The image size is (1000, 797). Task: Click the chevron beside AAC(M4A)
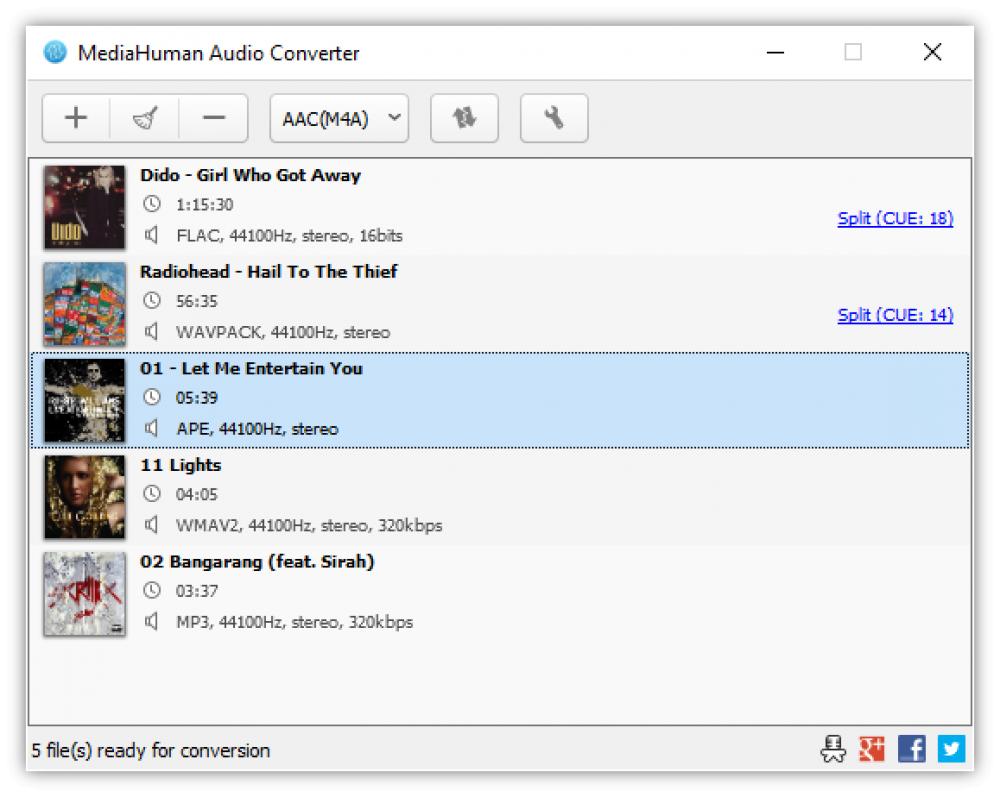click(x=393, y=118)
